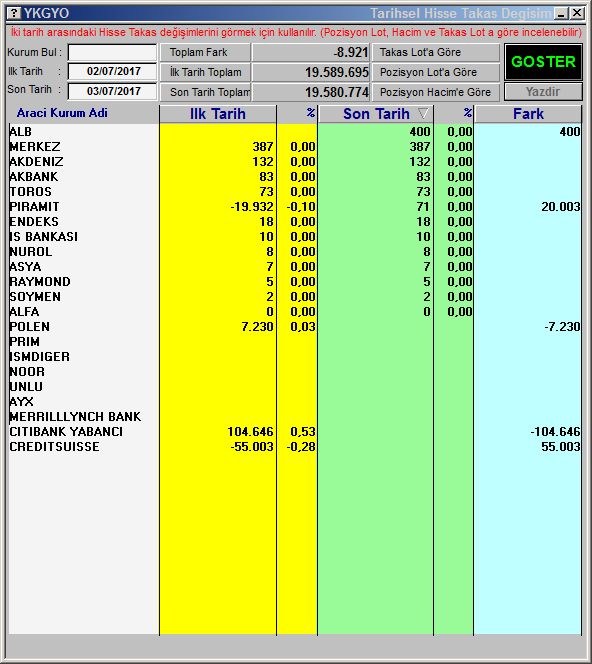This screenshot has width=592, height=664.
Task: Click the Araci Kurum Adi column header
Action: (62, 113)
